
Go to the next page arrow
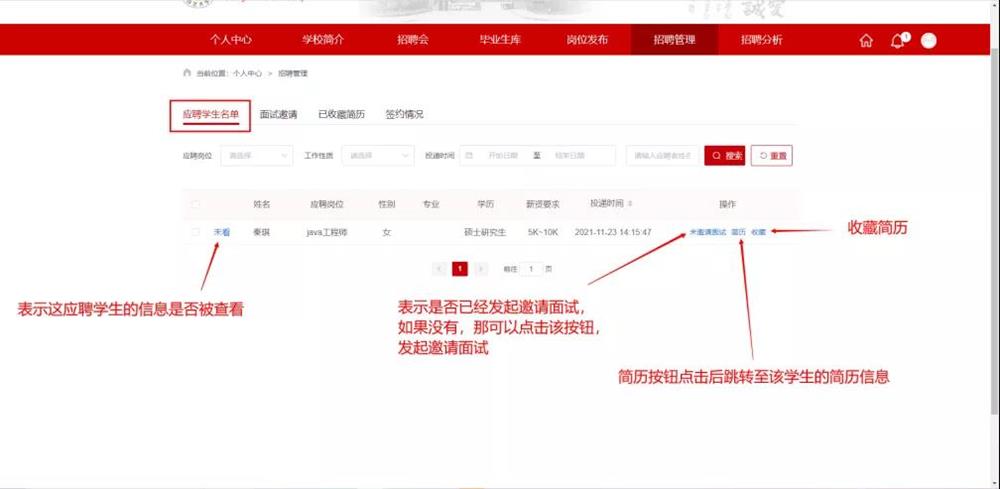pyautogui.click(x=481, y=269)
